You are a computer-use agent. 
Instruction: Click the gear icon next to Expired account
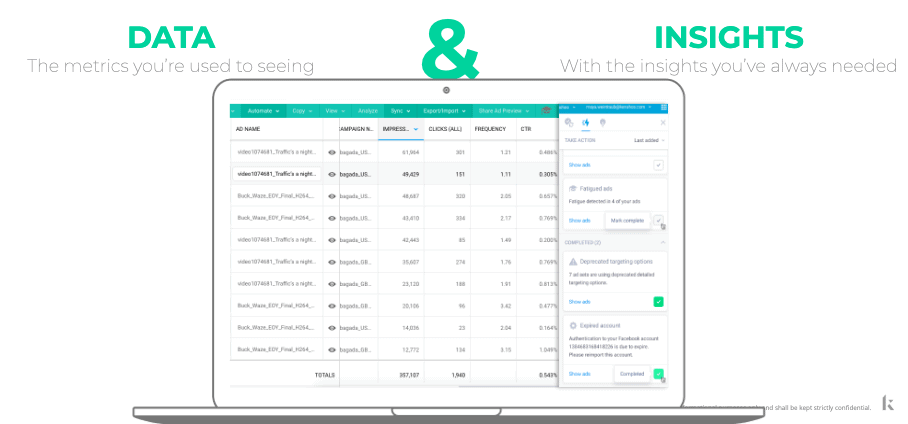[x=573, y=326]
